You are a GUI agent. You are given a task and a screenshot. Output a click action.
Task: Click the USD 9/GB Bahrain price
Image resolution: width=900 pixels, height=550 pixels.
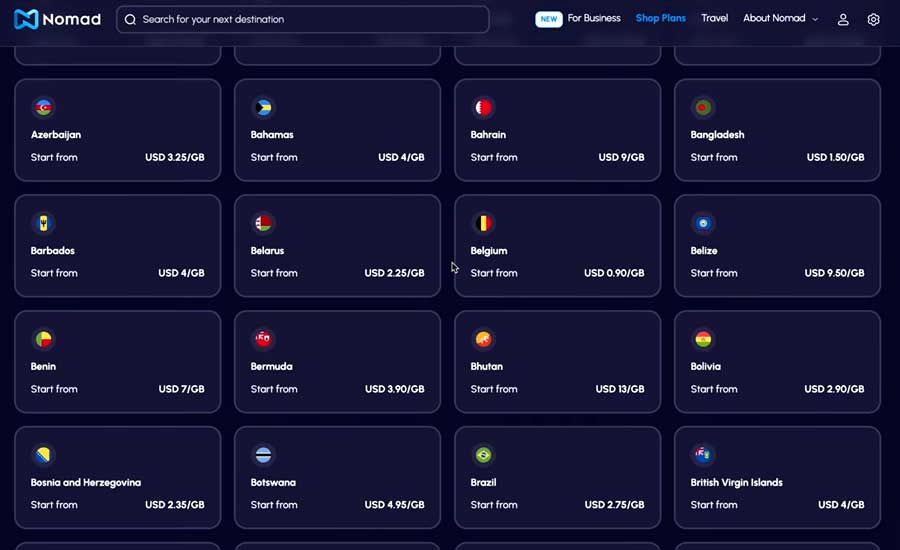pyautogui.click(x=621, y=157)
